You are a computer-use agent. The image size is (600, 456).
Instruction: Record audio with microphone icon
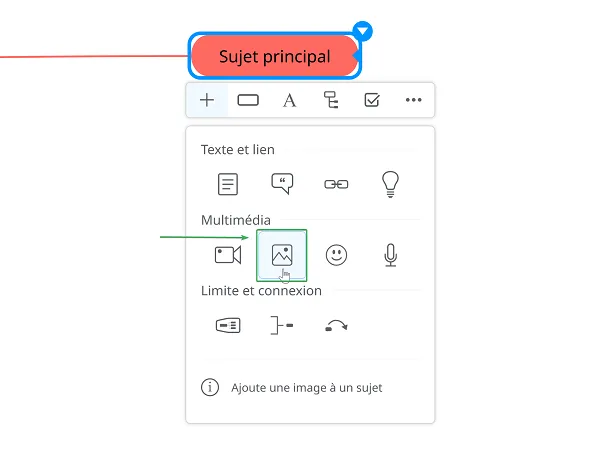390,255
